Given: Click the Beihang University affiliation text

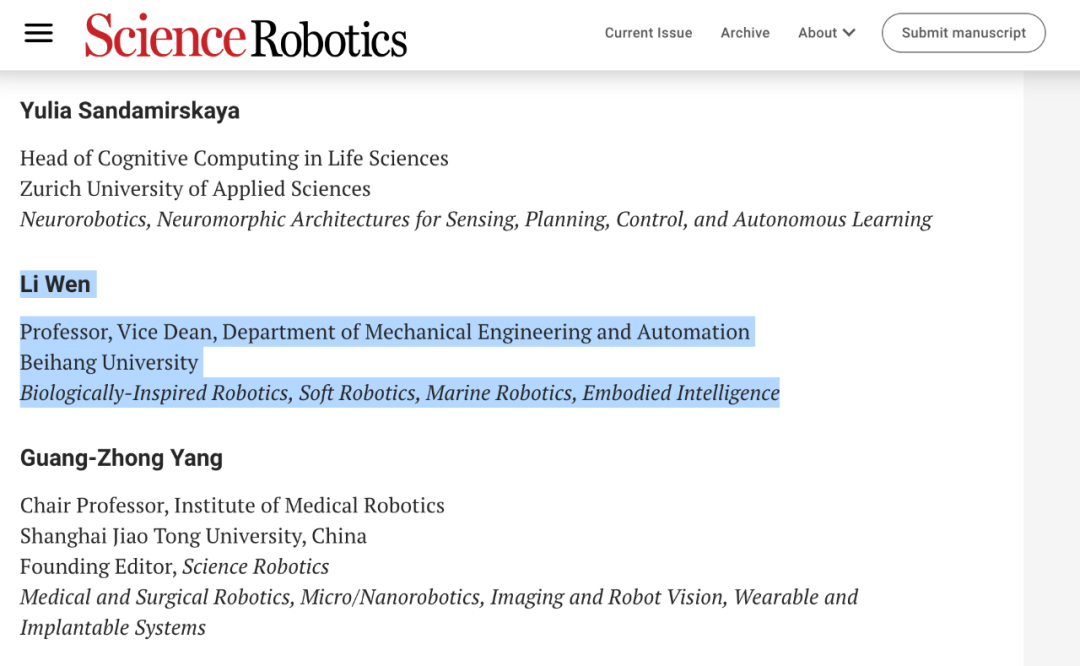Looking at the screenshot, I should tap(109, 362).
